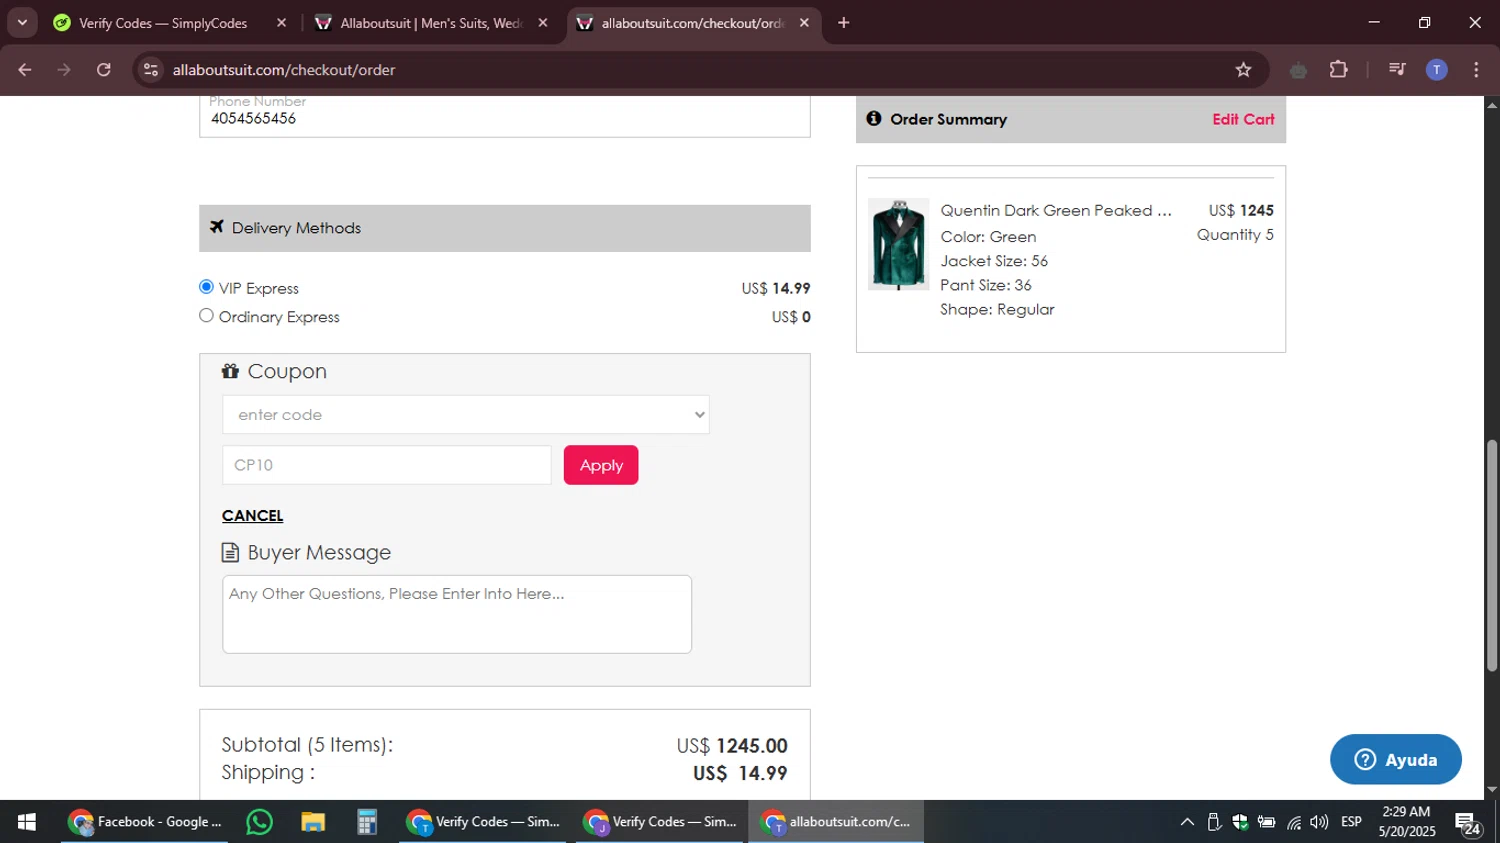This screenshot has height=843, width=1500.
Task: Go back to previous page
Action: 25,70
